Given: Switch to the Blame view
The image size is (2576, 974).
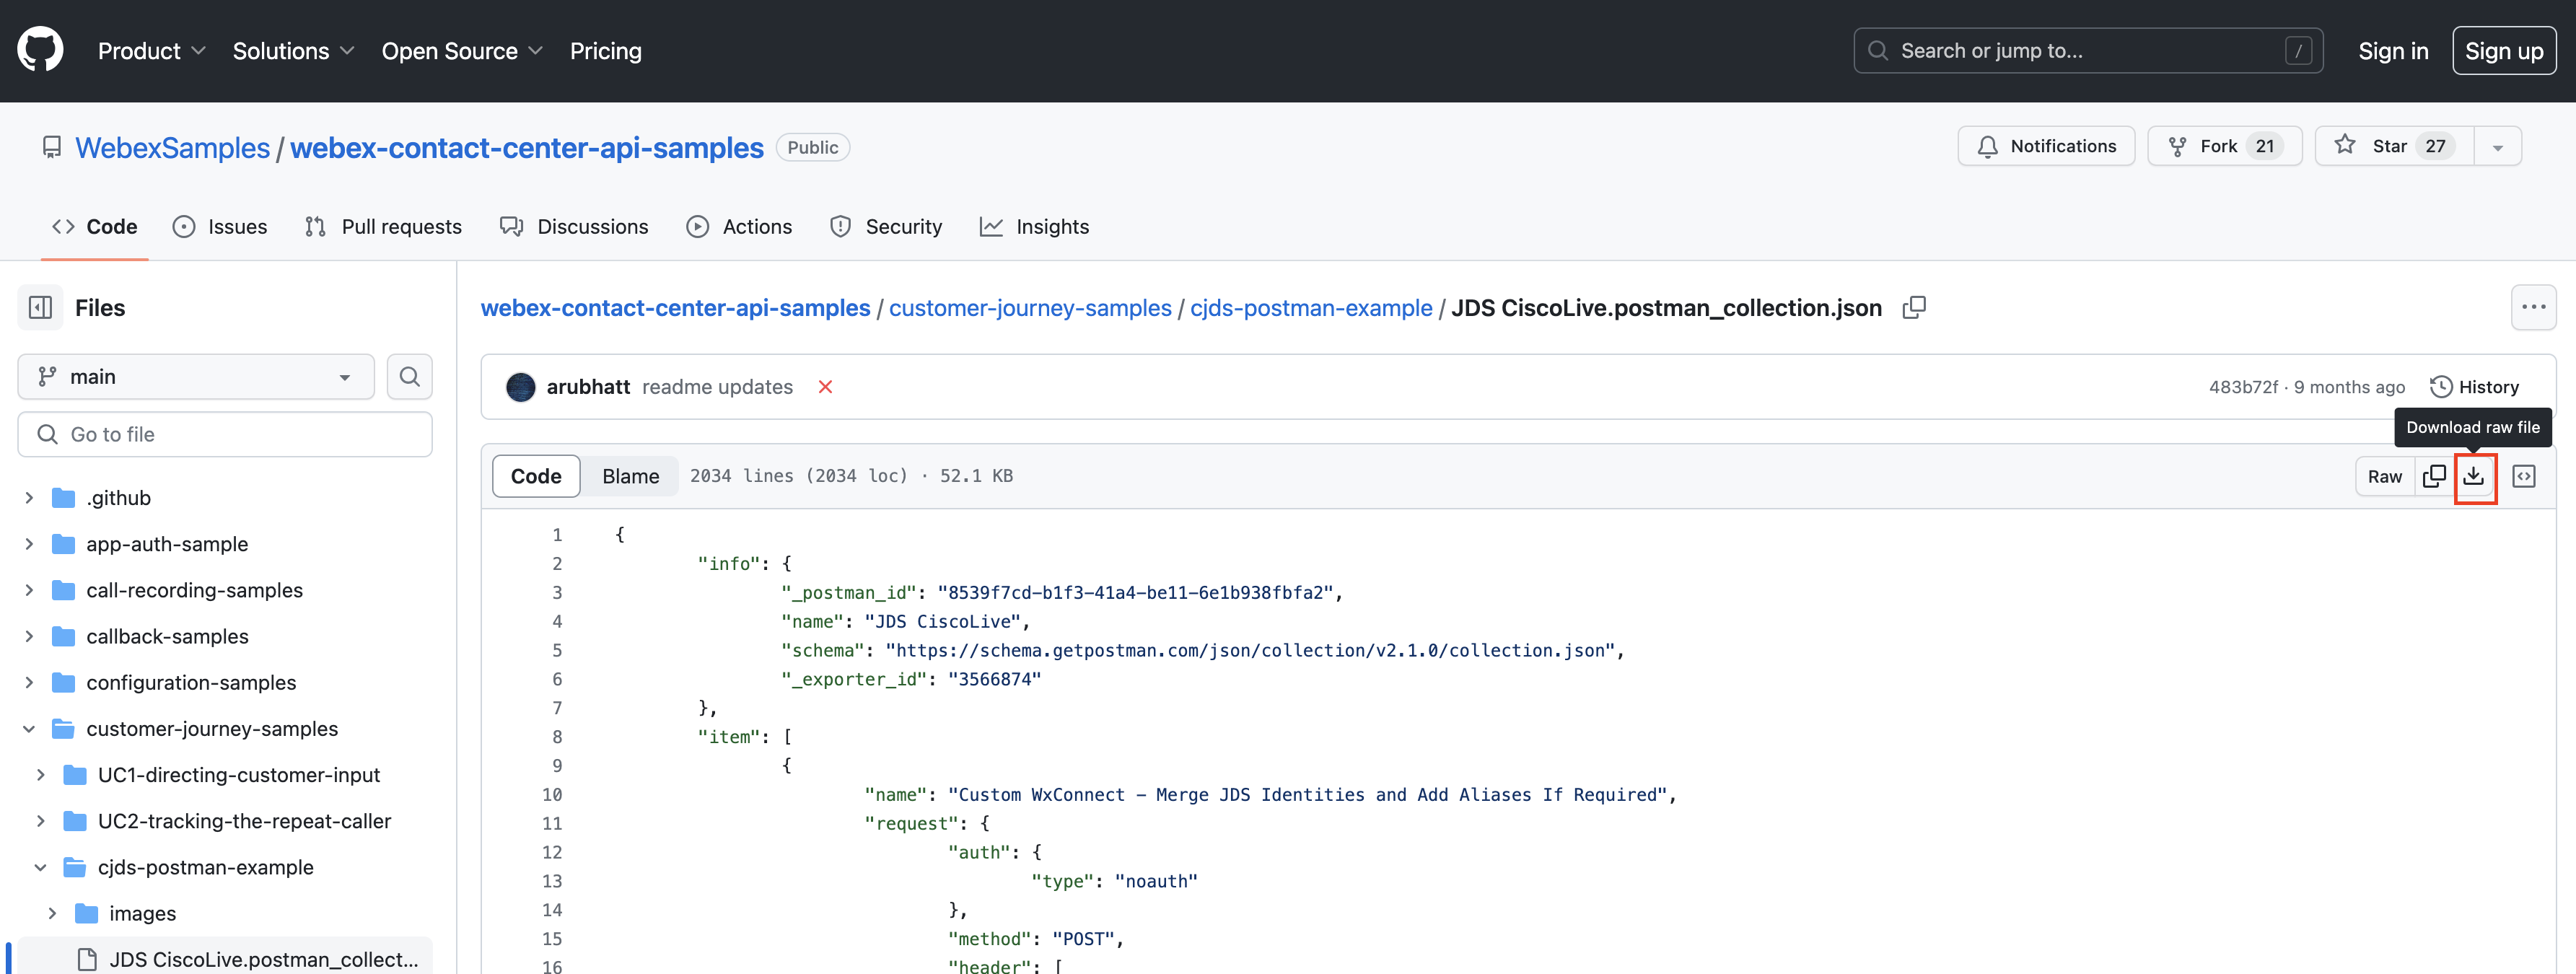Looking at the screenshot, I should pos(630,477).
